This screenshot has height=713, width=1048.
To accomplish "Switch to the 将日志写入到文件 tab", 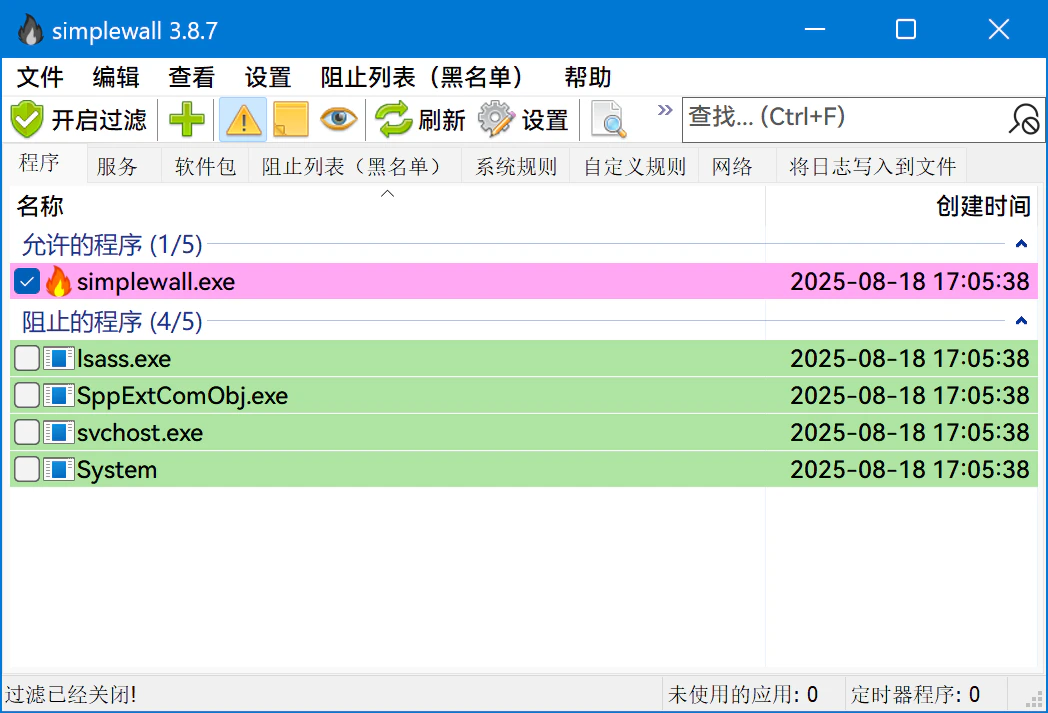I will click(872, 166).
